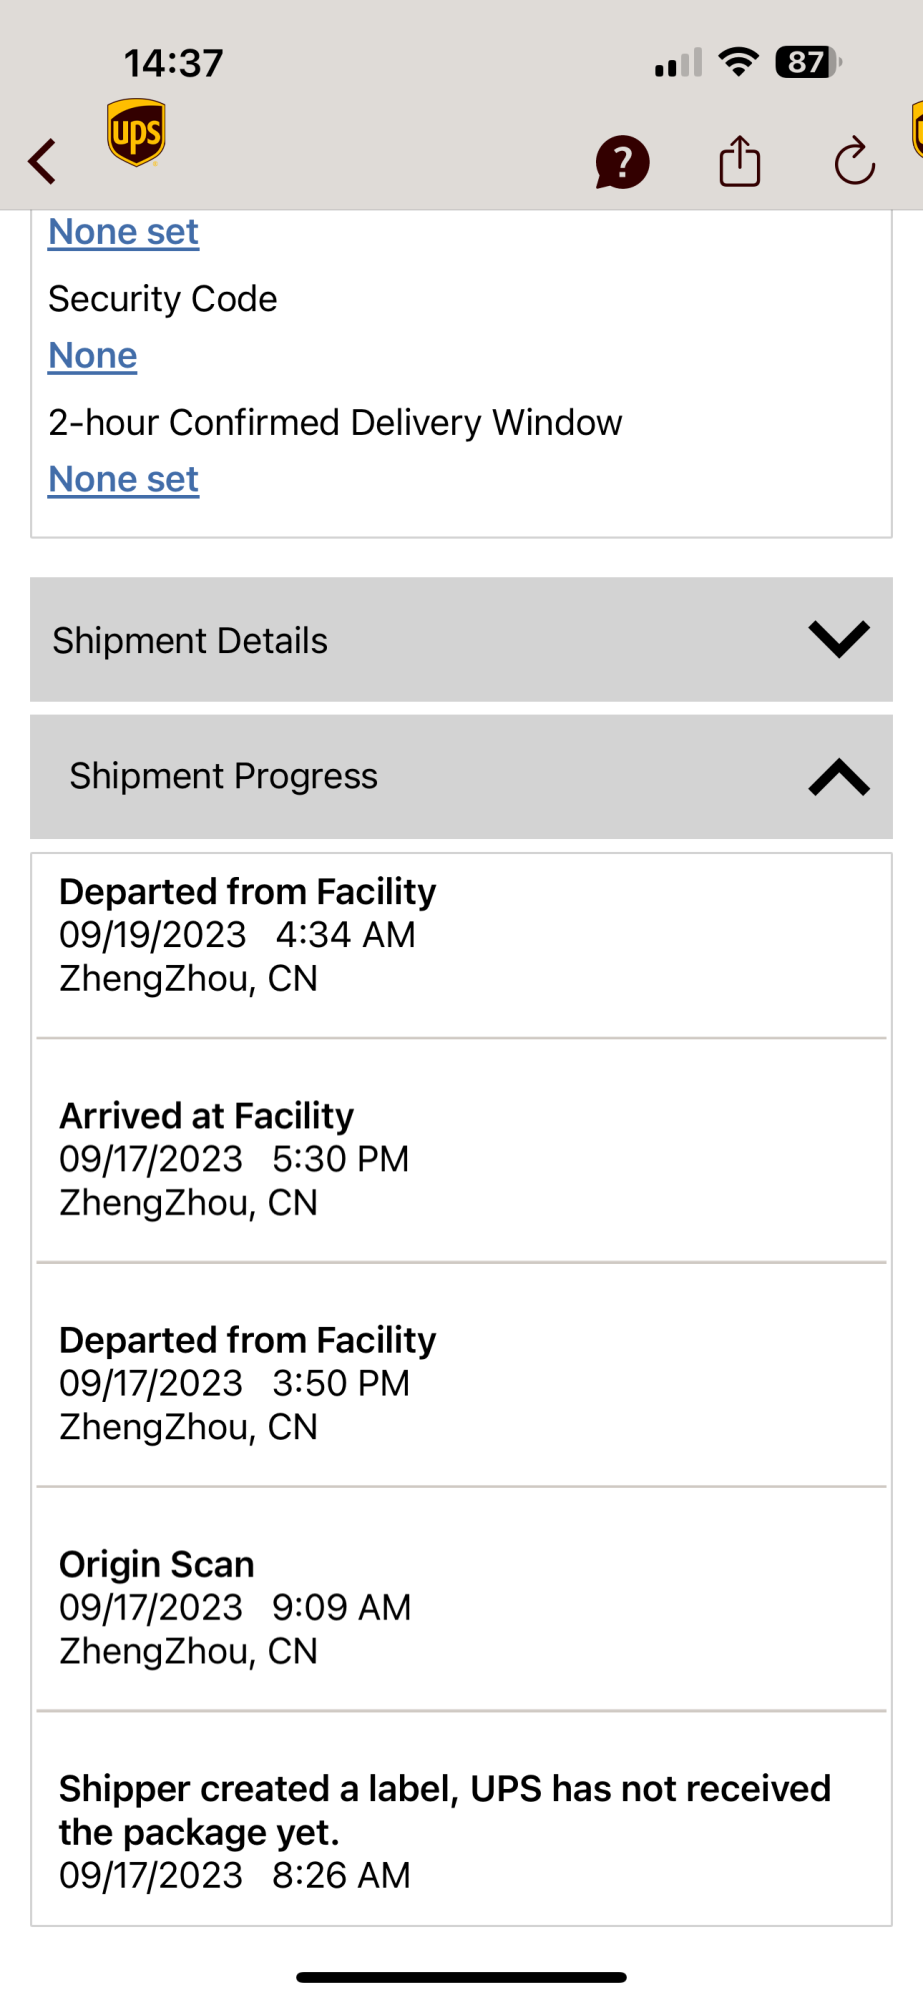This screenshot has height=2000, width=923.
Task: Tap the back arrow icon
Action: [x=42, y=161]
